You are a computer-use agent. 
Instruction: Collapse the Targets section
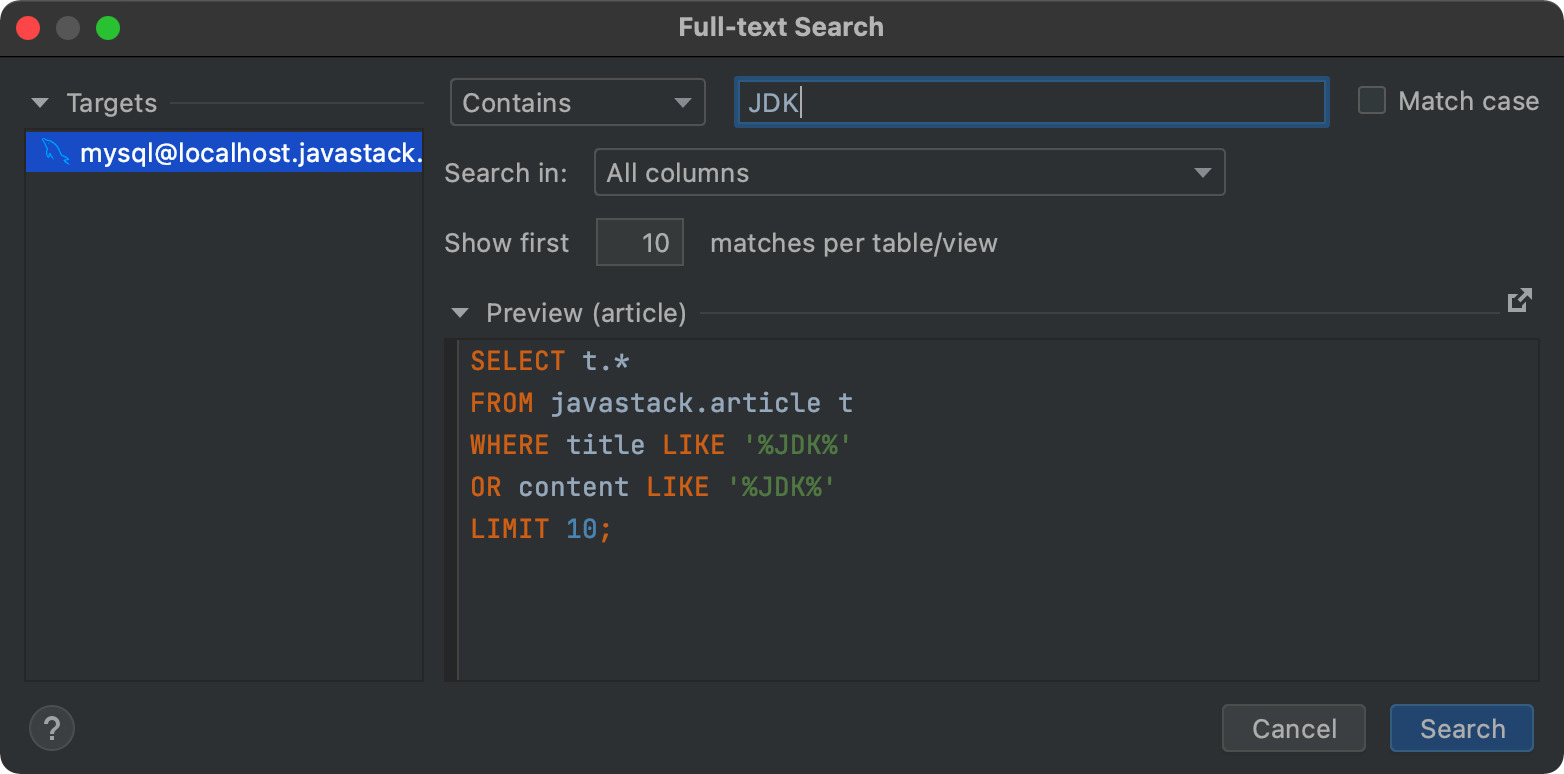click(40, 103)
